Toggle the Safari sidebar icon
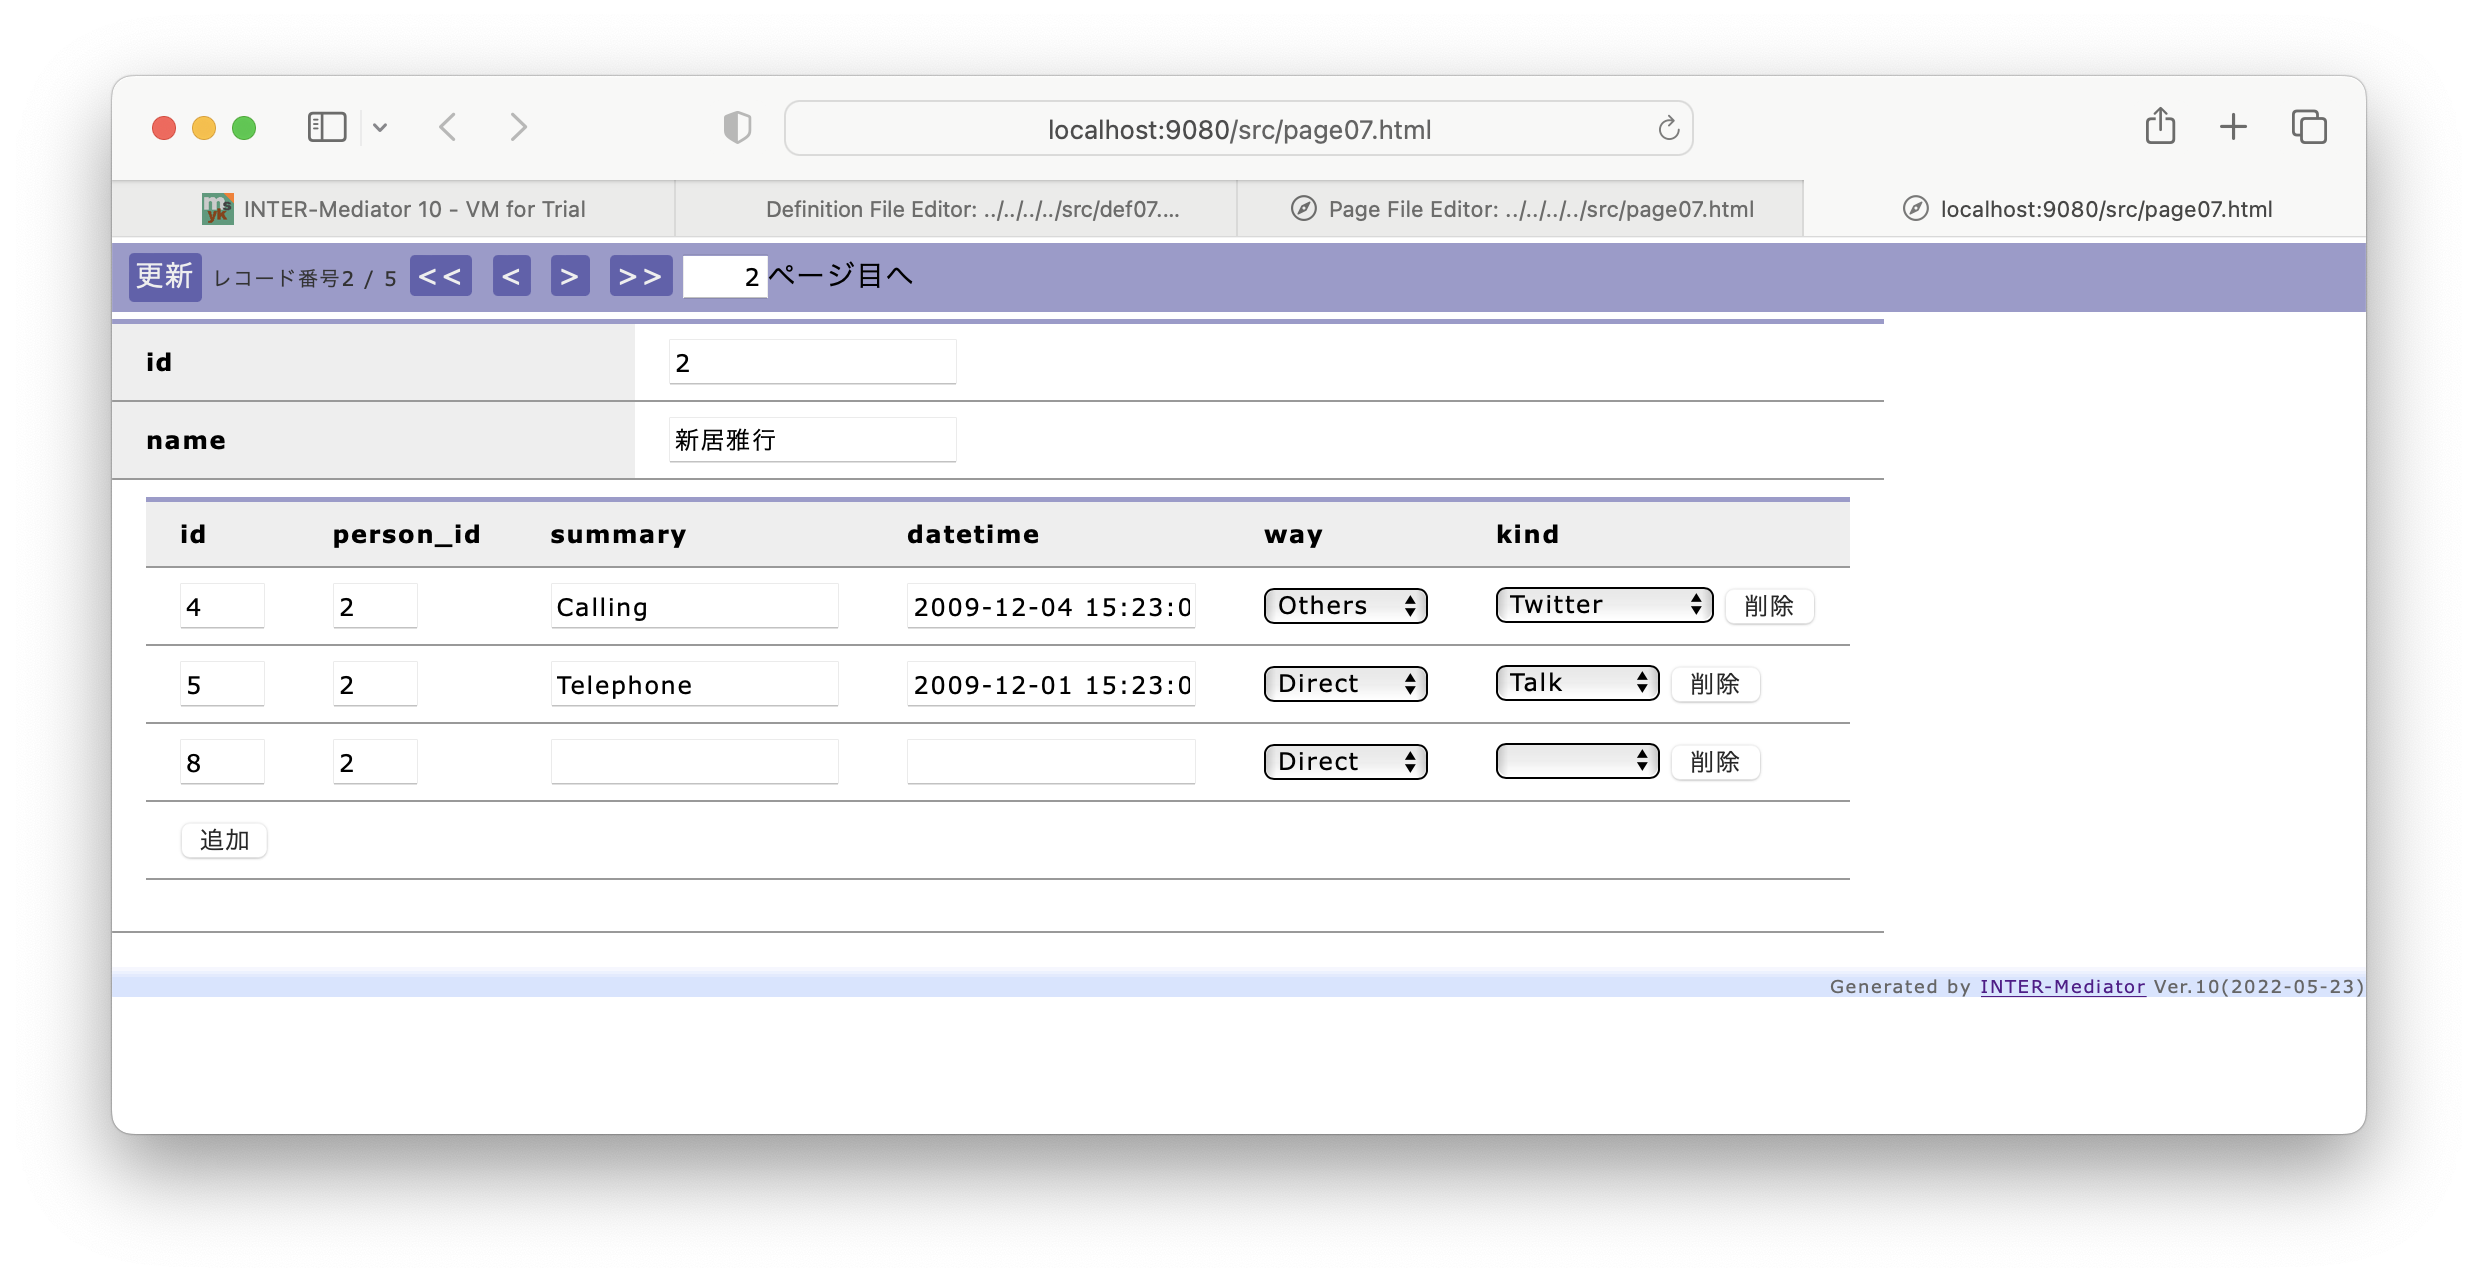Viewport: 2478px width, 1282px height. (326, 127)
